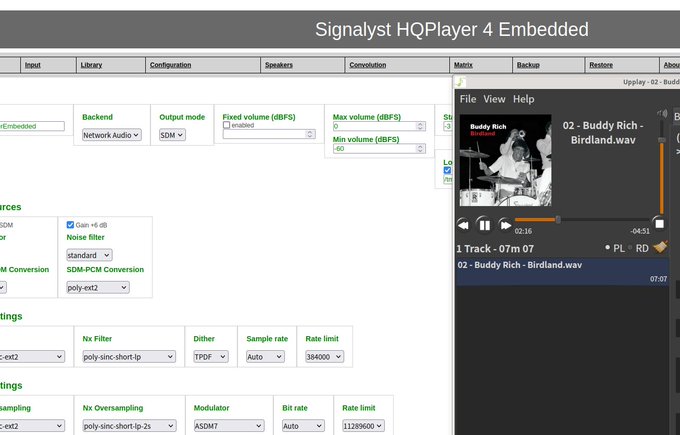The height and width of the screenshot is (435, 680).
Task: Open the Convolution tab
Action: (367, 65)
